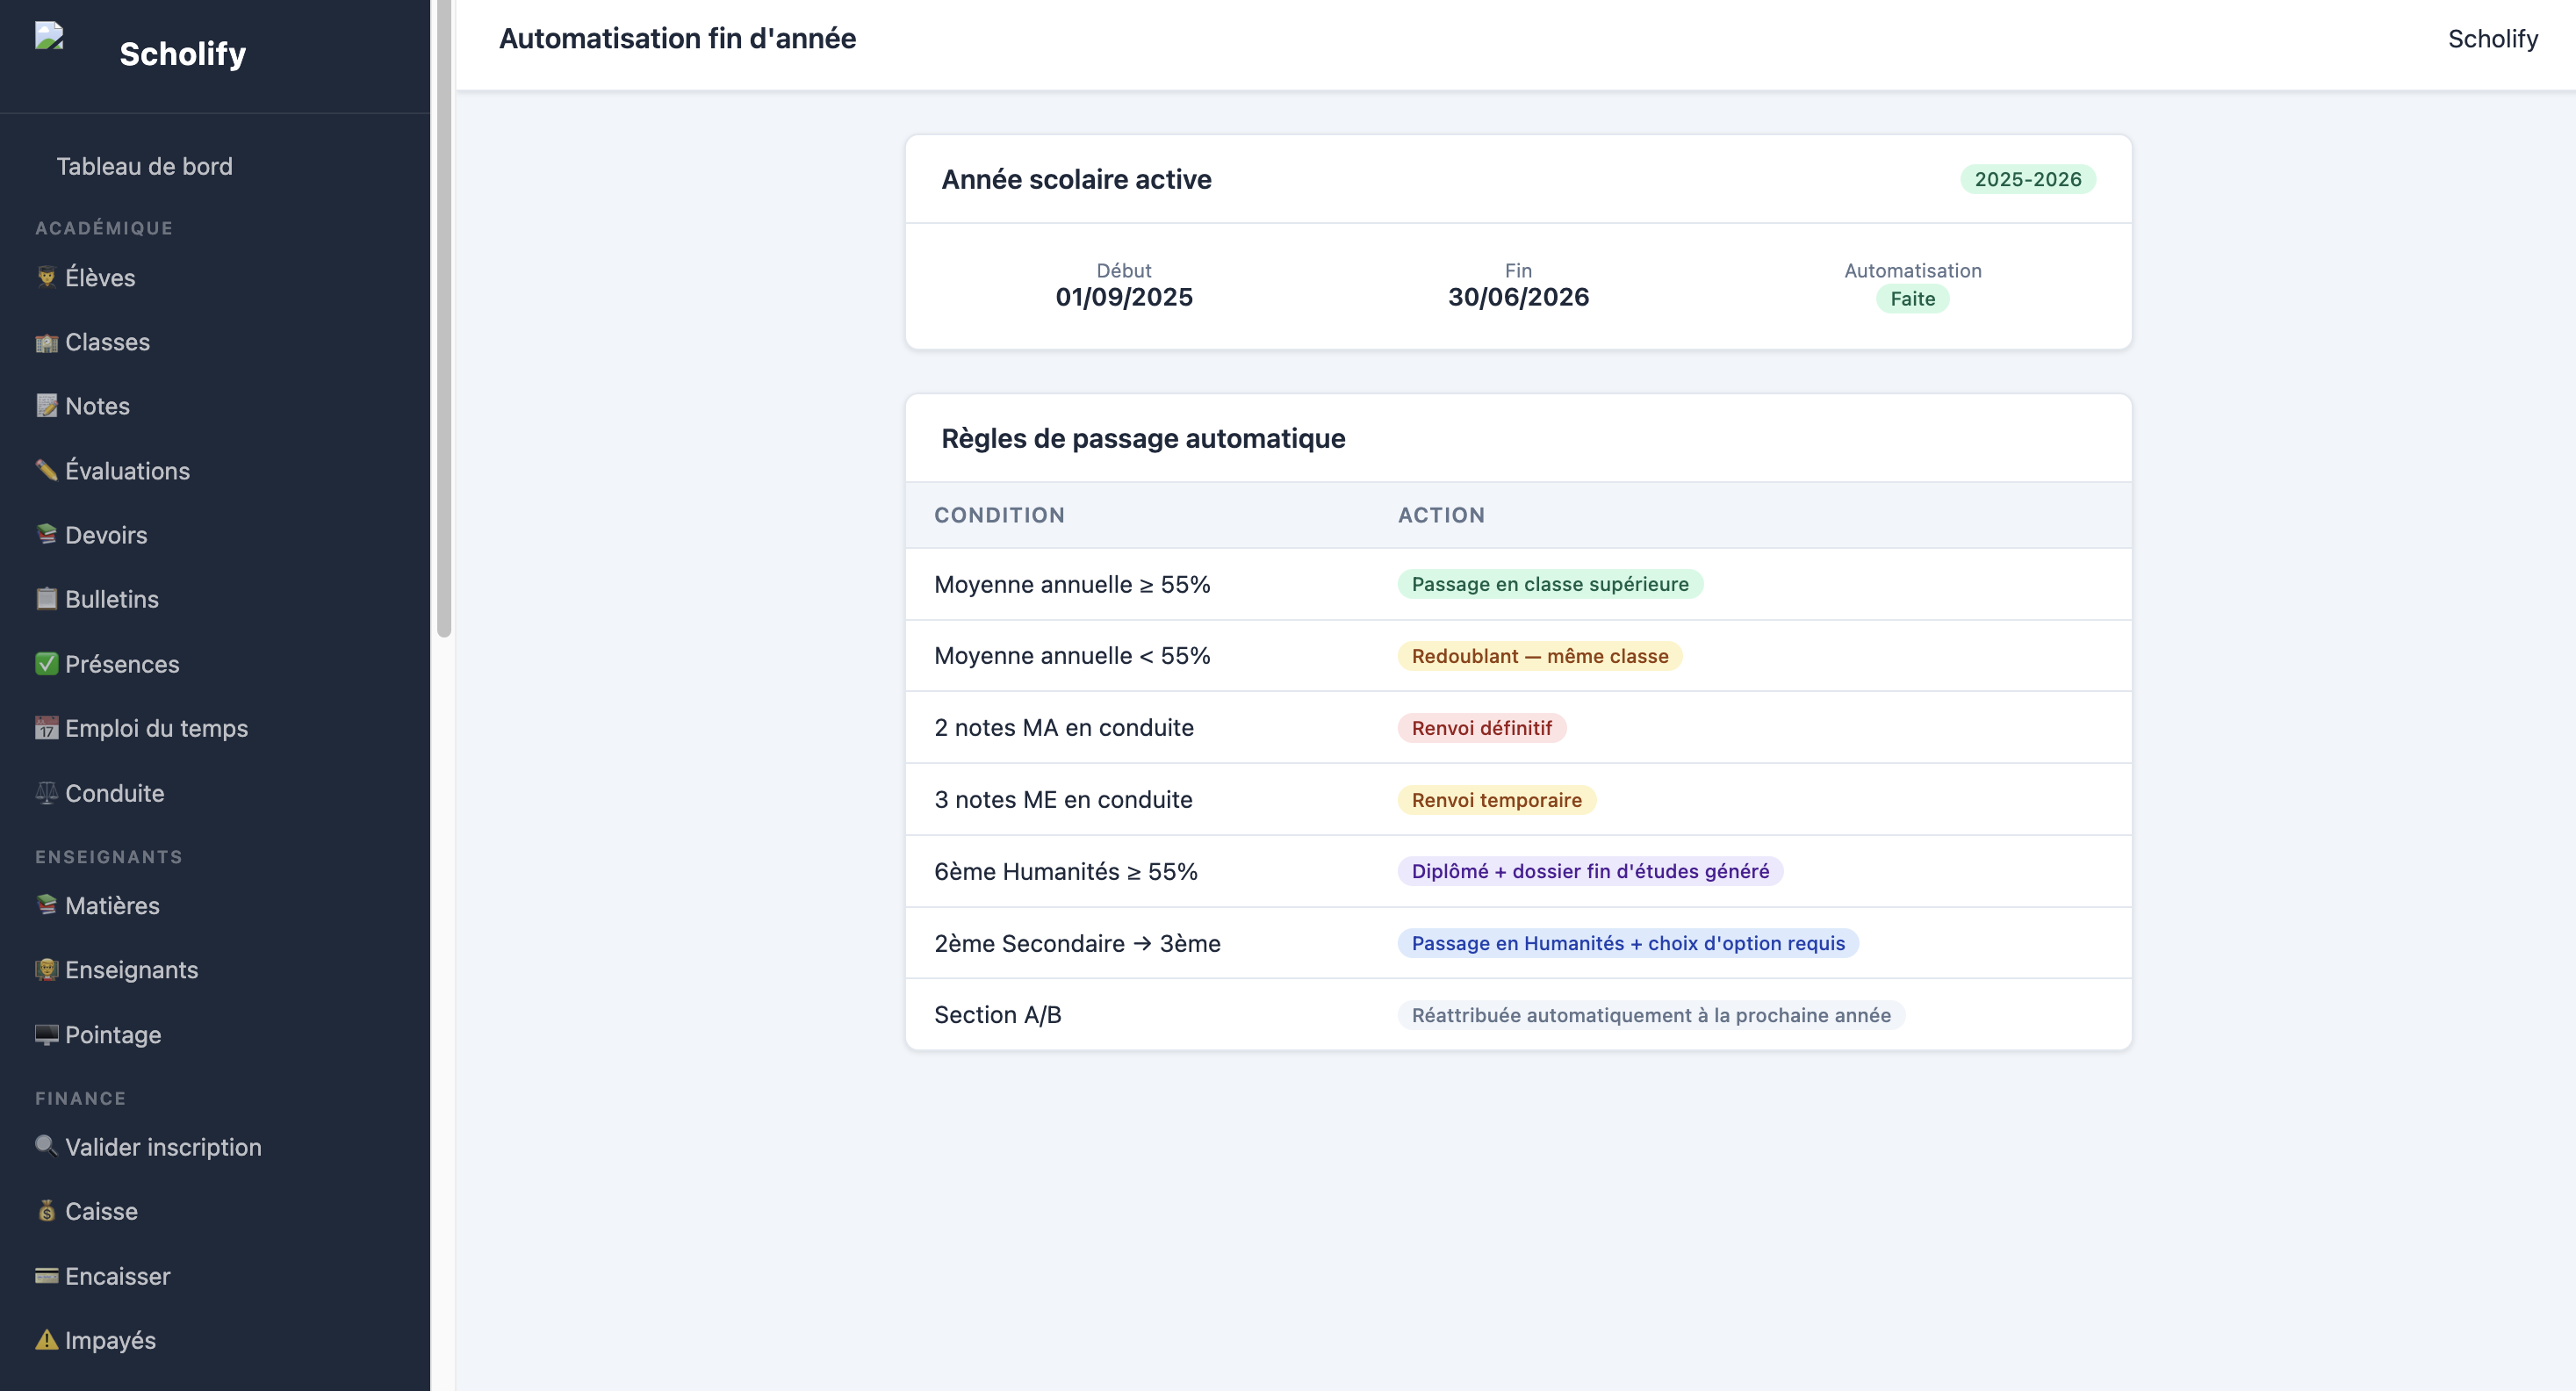Click the Évaluations pencil icon
Viewport: 2576px width, 1391px height.
pos(47,470)
